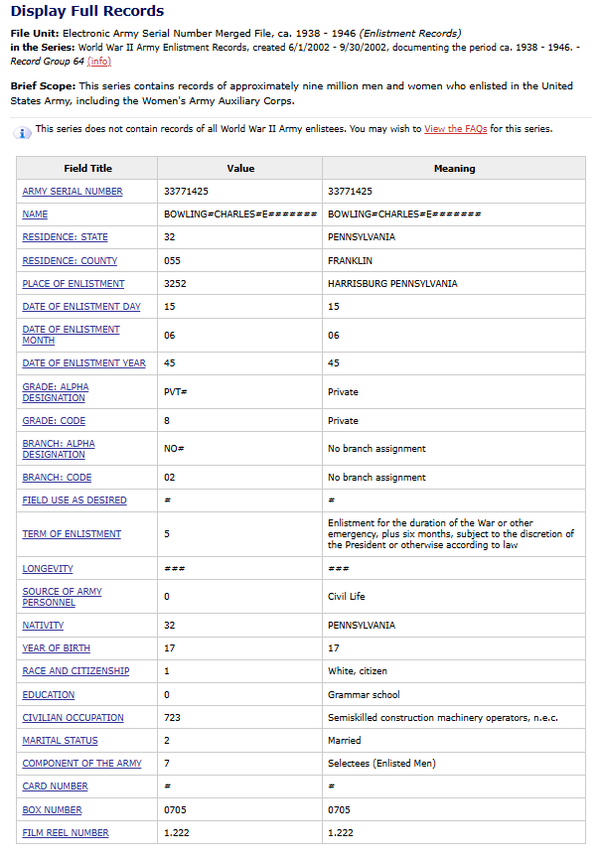The image size is (600, 858).
Task: Open the CIVILIAN OCCUPATION field link
Action: click(73, 717)
